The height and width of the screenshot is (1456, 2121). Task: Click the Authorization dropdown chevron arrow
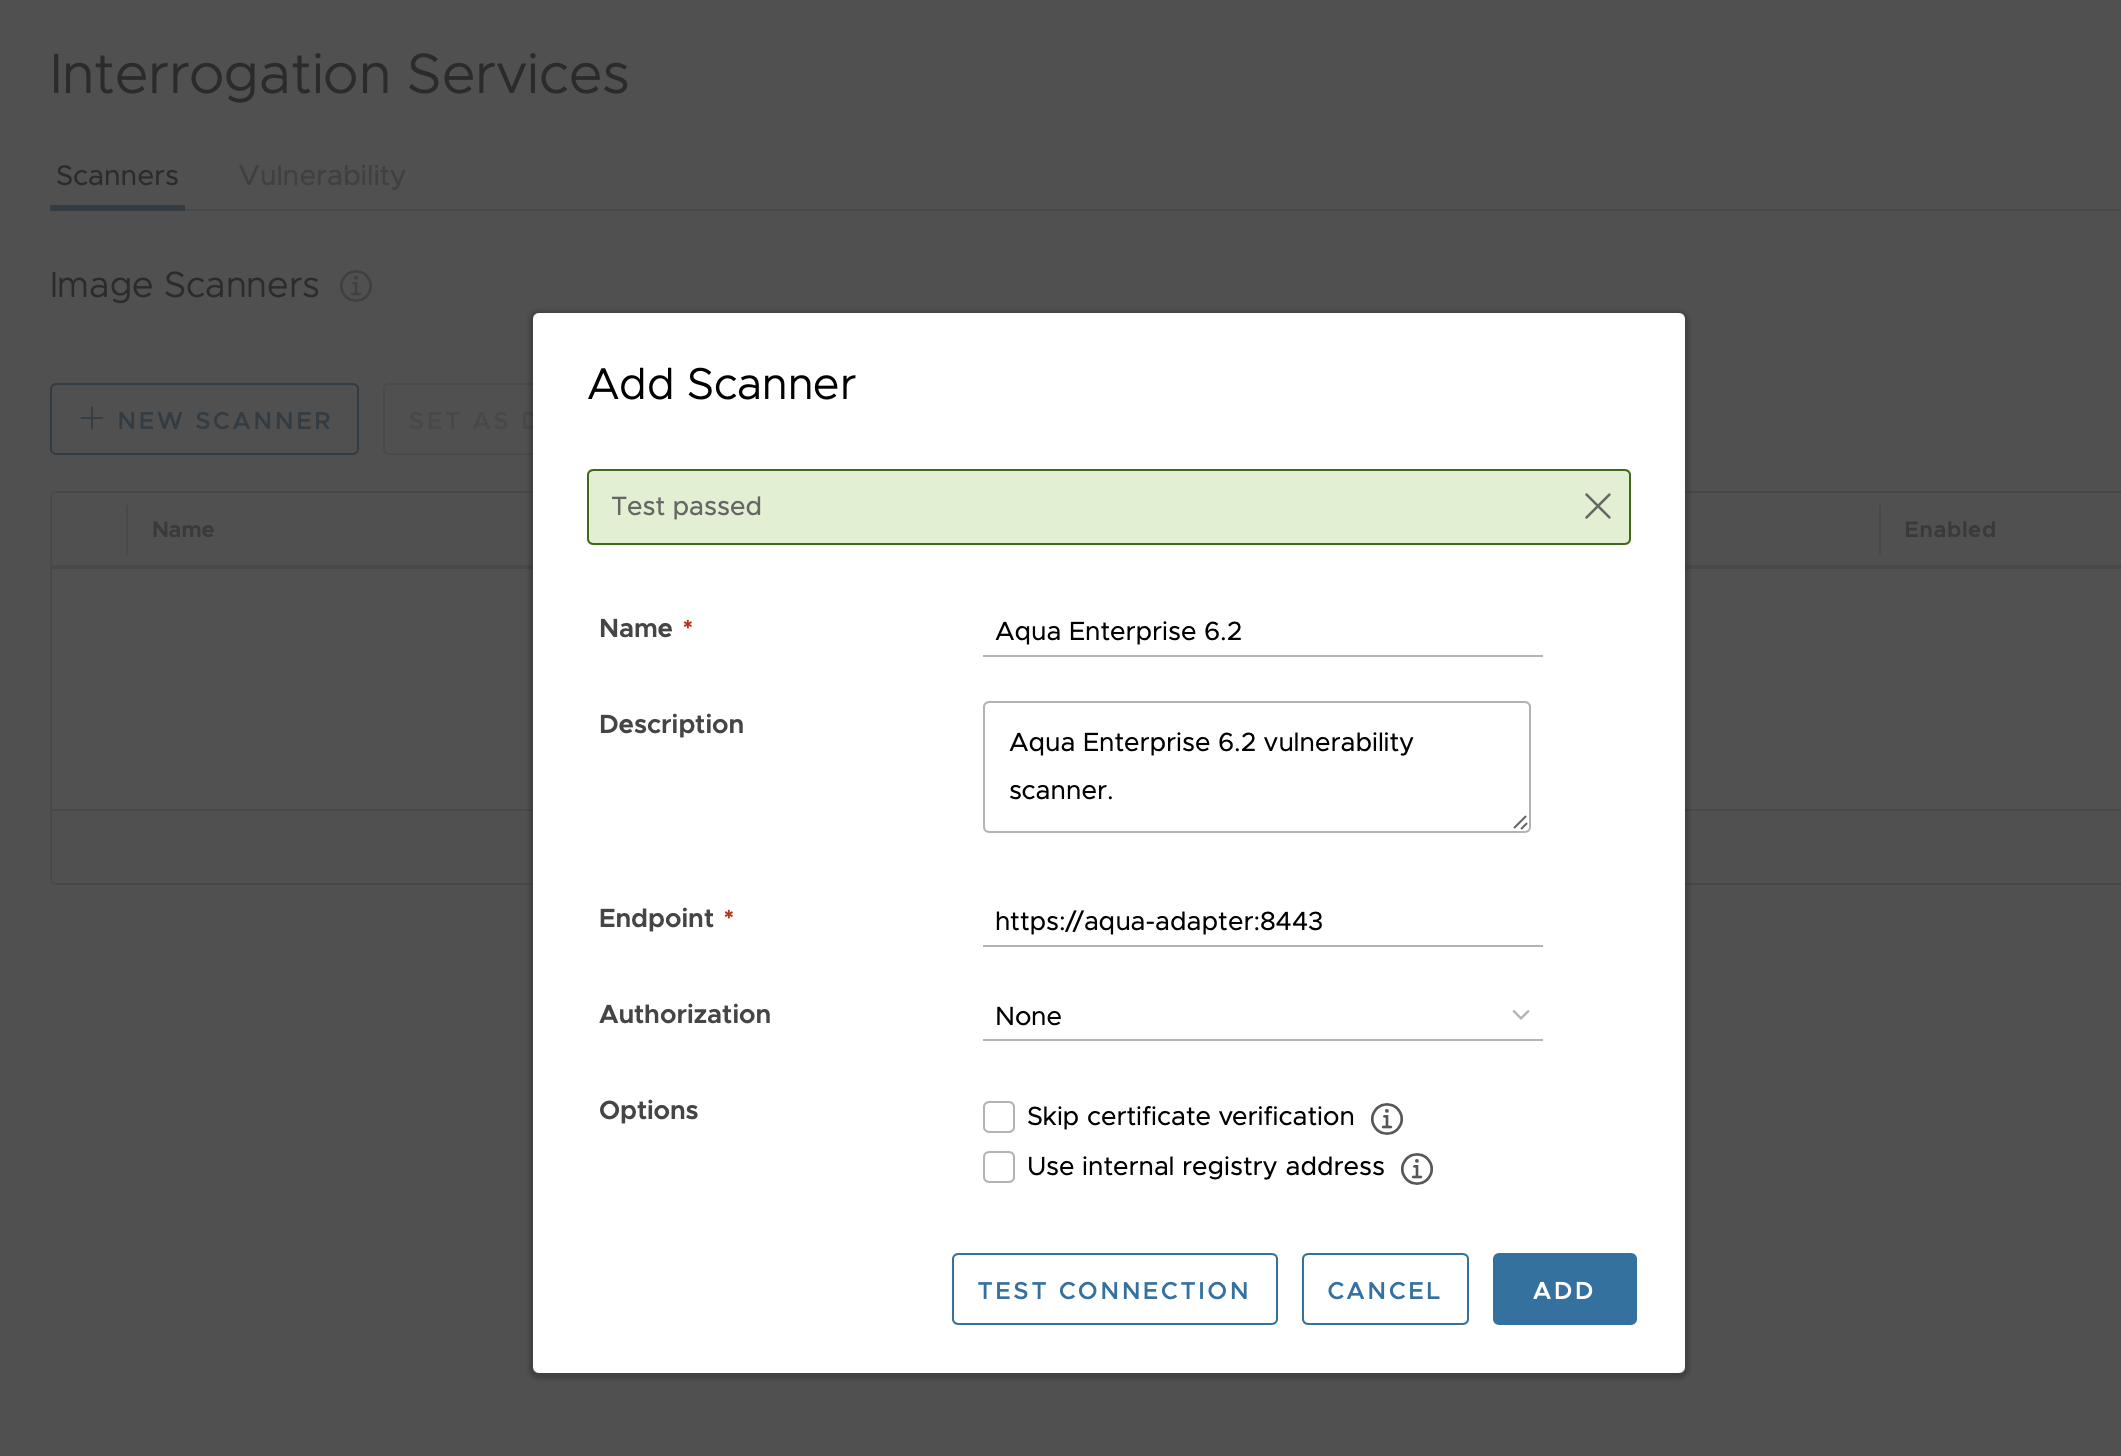point(1520,1015)
